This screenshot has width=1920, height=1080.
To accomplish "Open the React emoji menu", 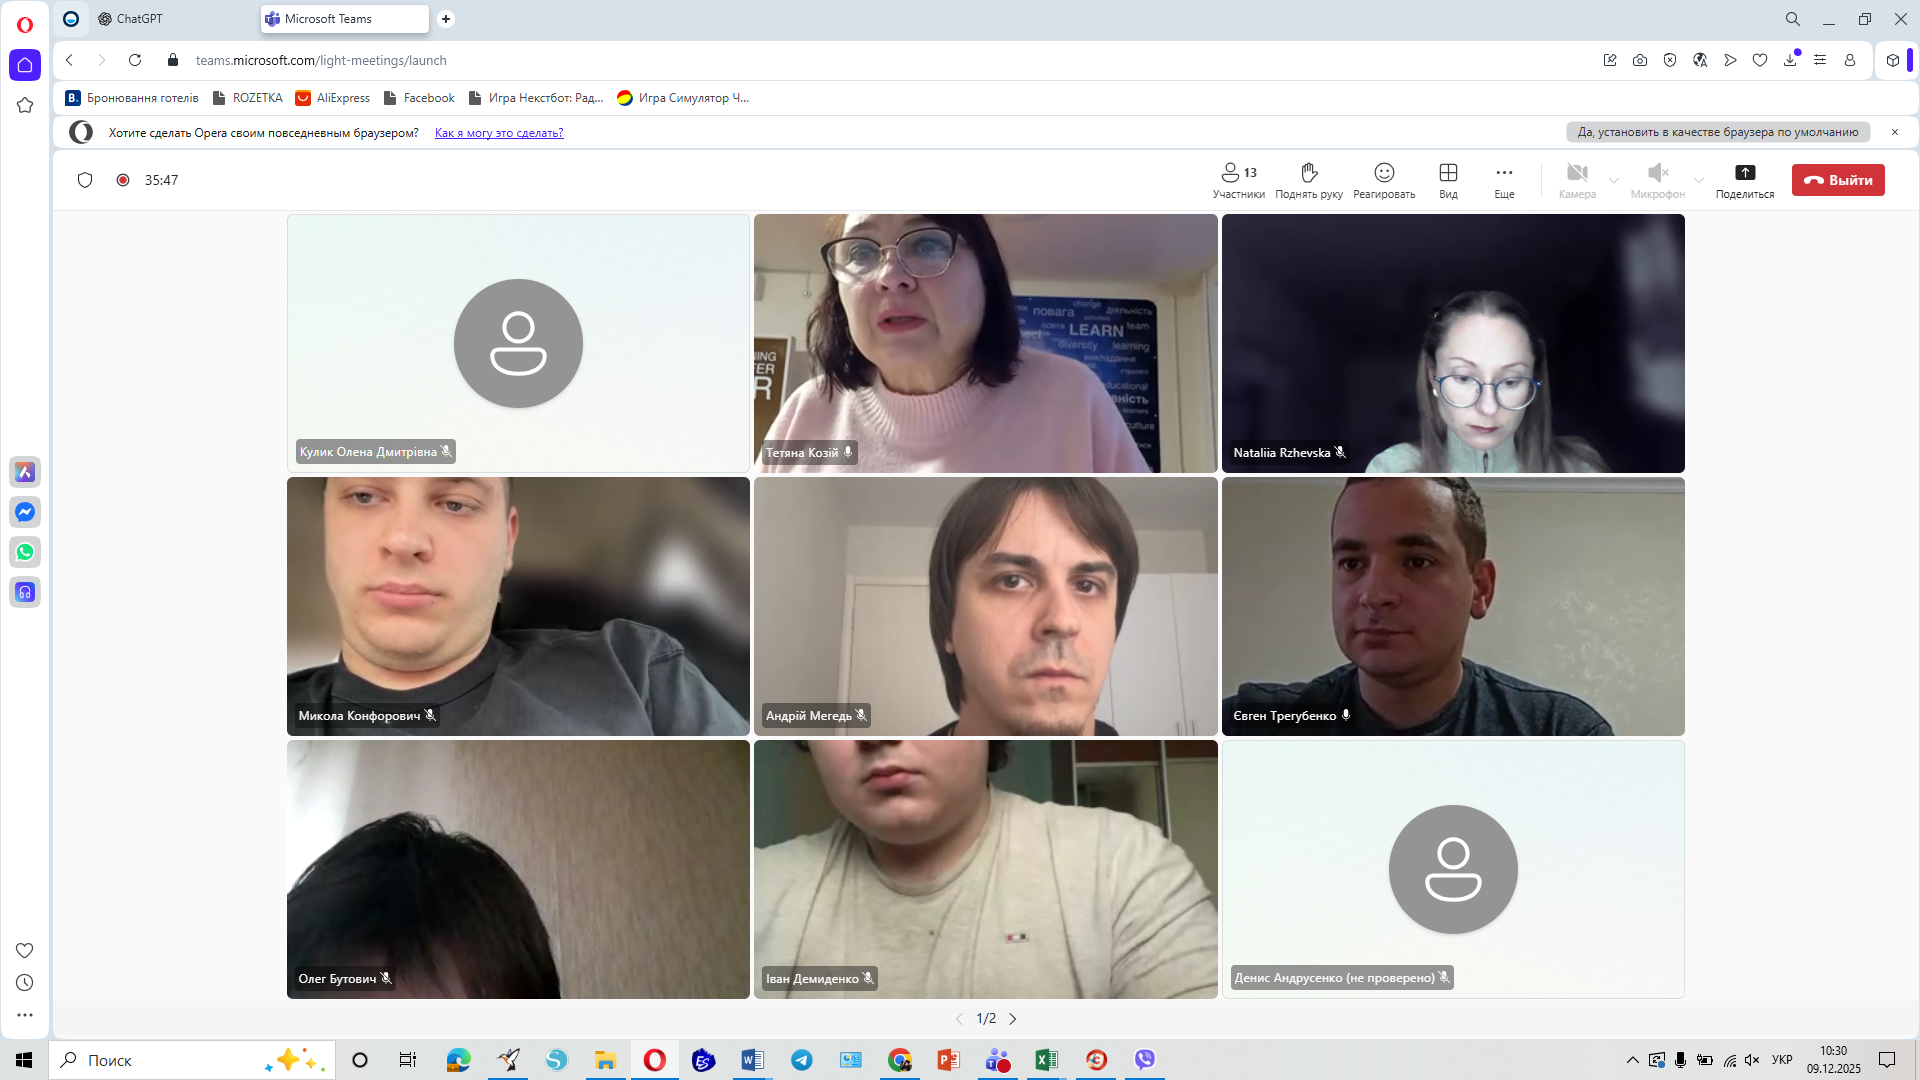I will (x=1383, y=180).
